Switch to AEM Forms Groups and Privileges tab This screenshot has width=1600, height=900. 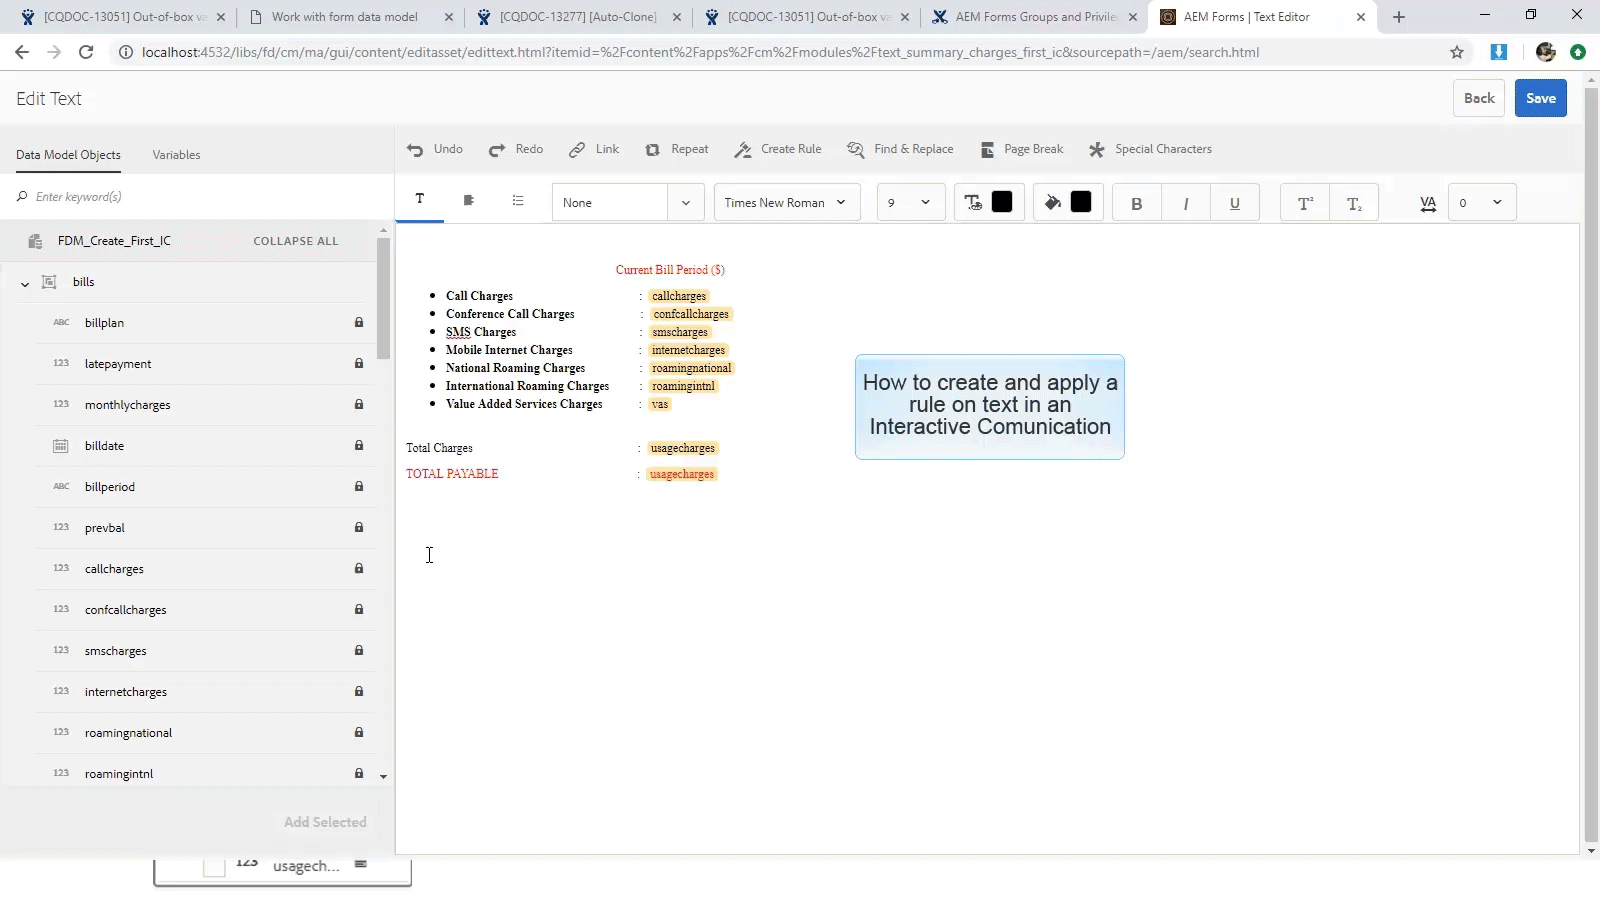(x=1036, y=17)
